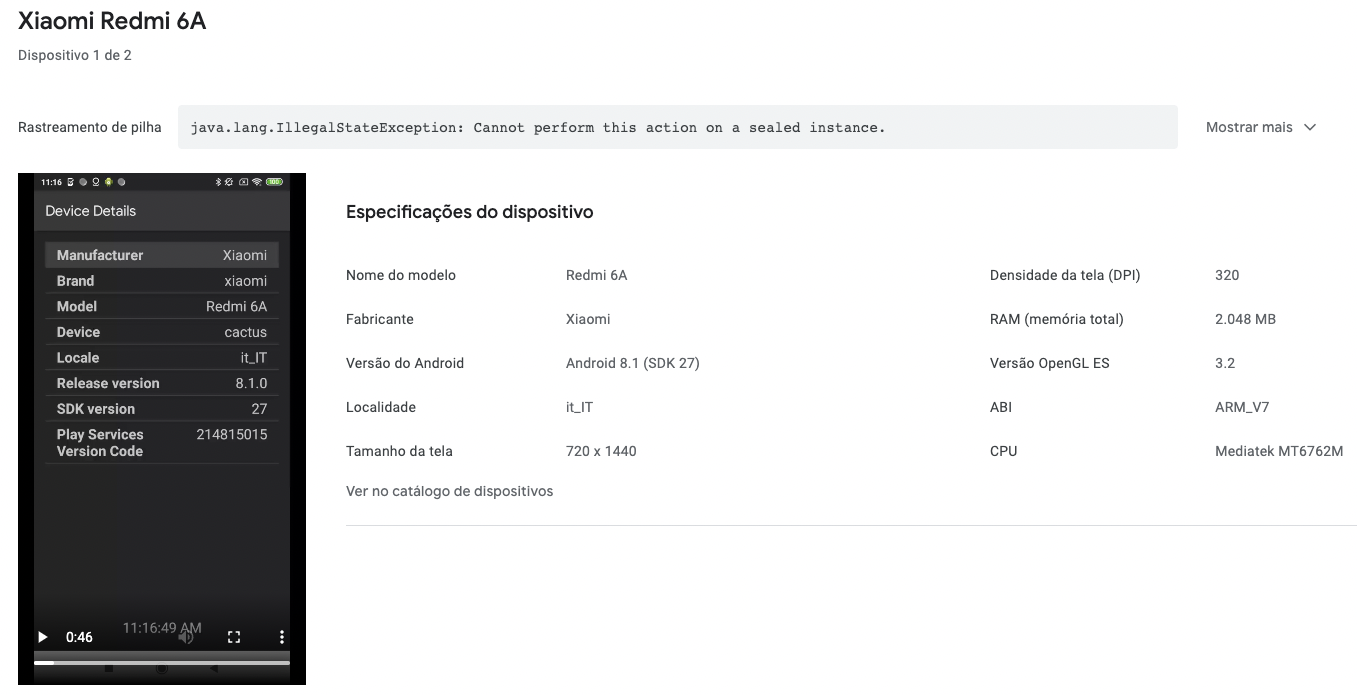This screenshot has width=1357, height=695.
Task: Mute the video's audio with the speaker icon
Action: pos(185,637)
